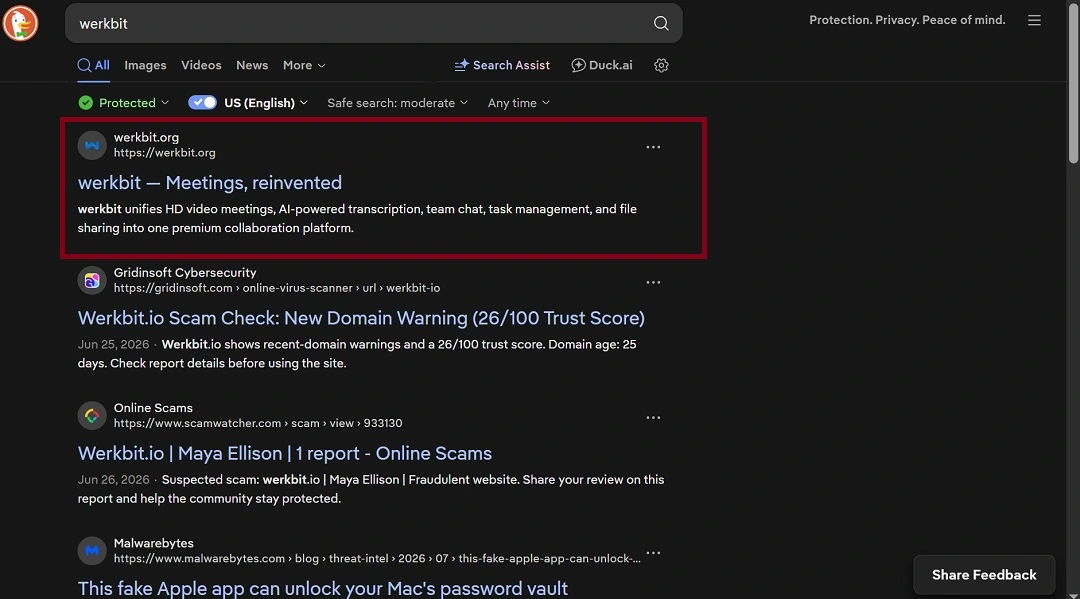
Task: Click the 'Online Scams' site name
Action: click(153, 408)
